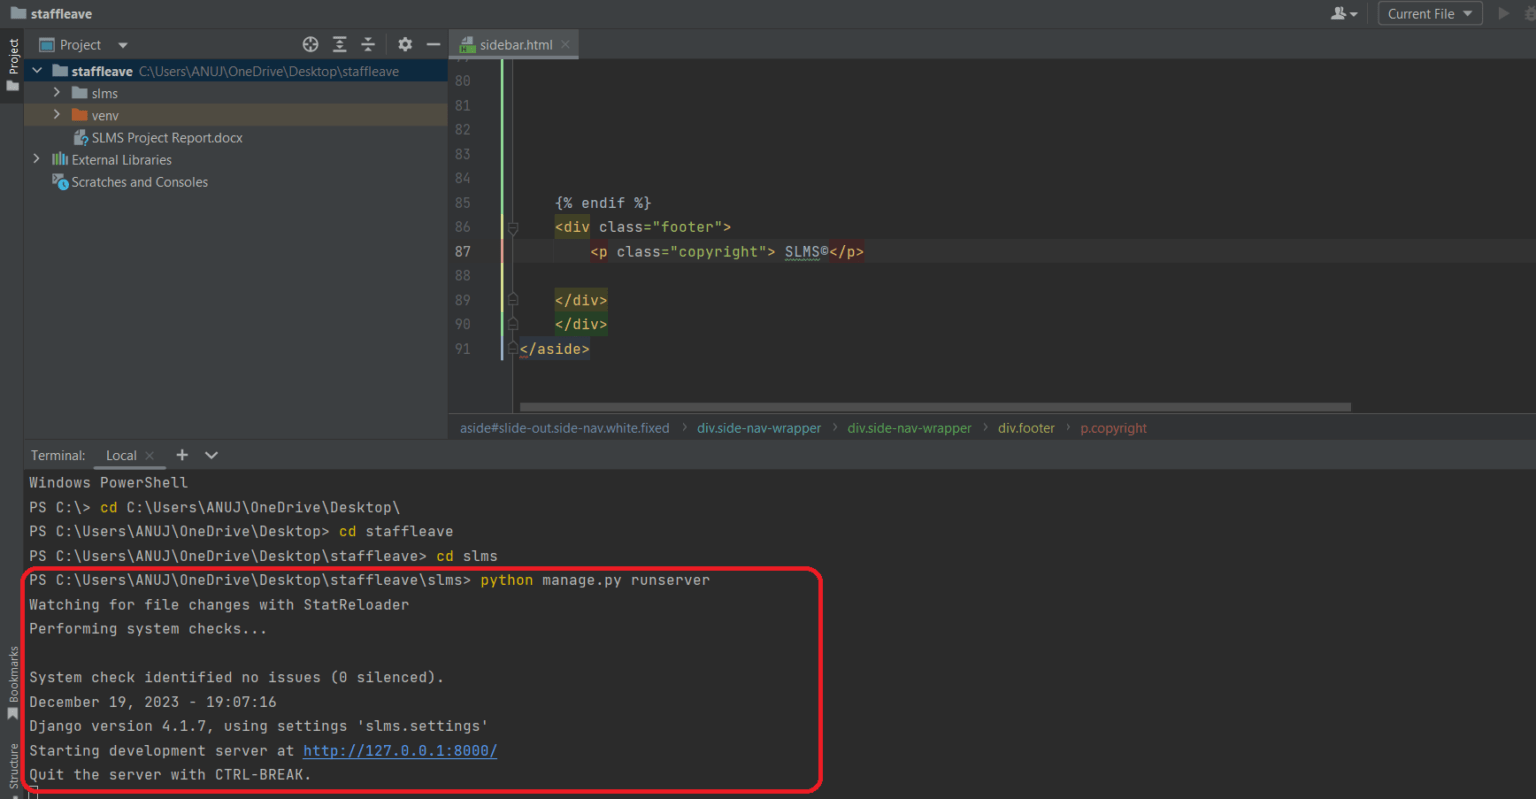
Task: Click the Collapse All icon
Action: click(367, 44)
